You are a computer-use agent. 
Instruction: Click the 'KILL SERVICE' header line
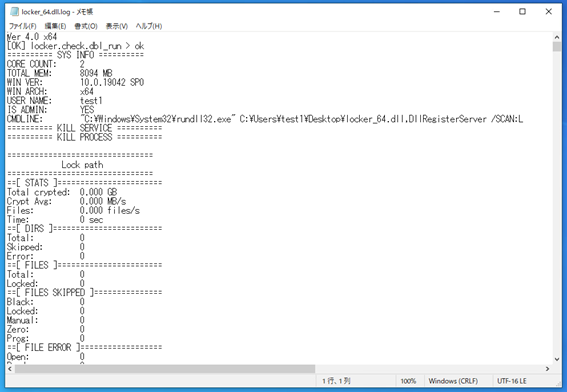click(x=84, y=128)
